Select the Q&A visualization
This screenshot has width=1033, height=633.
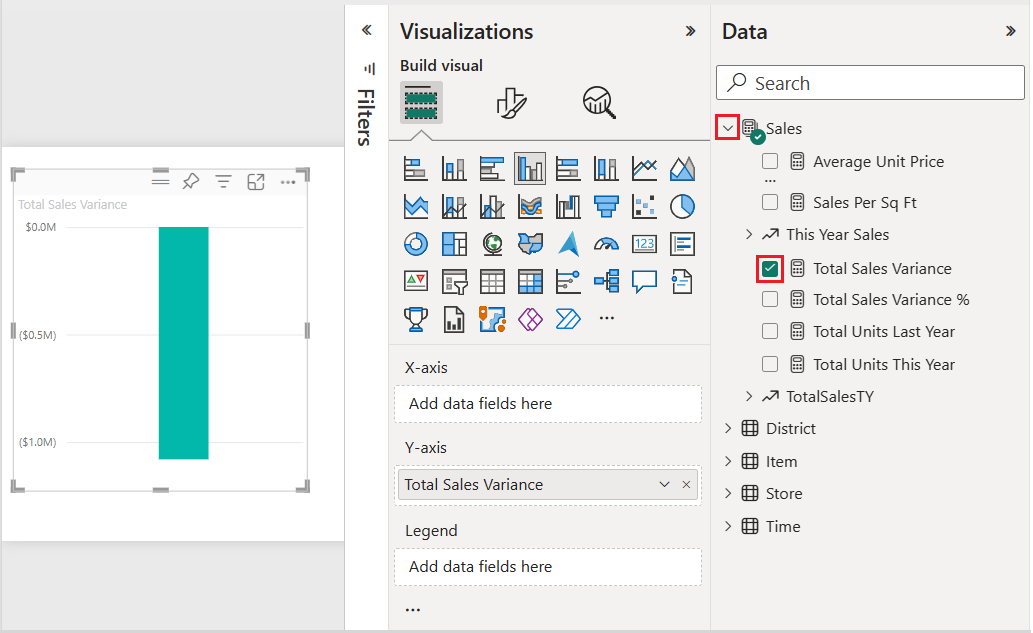643,282
